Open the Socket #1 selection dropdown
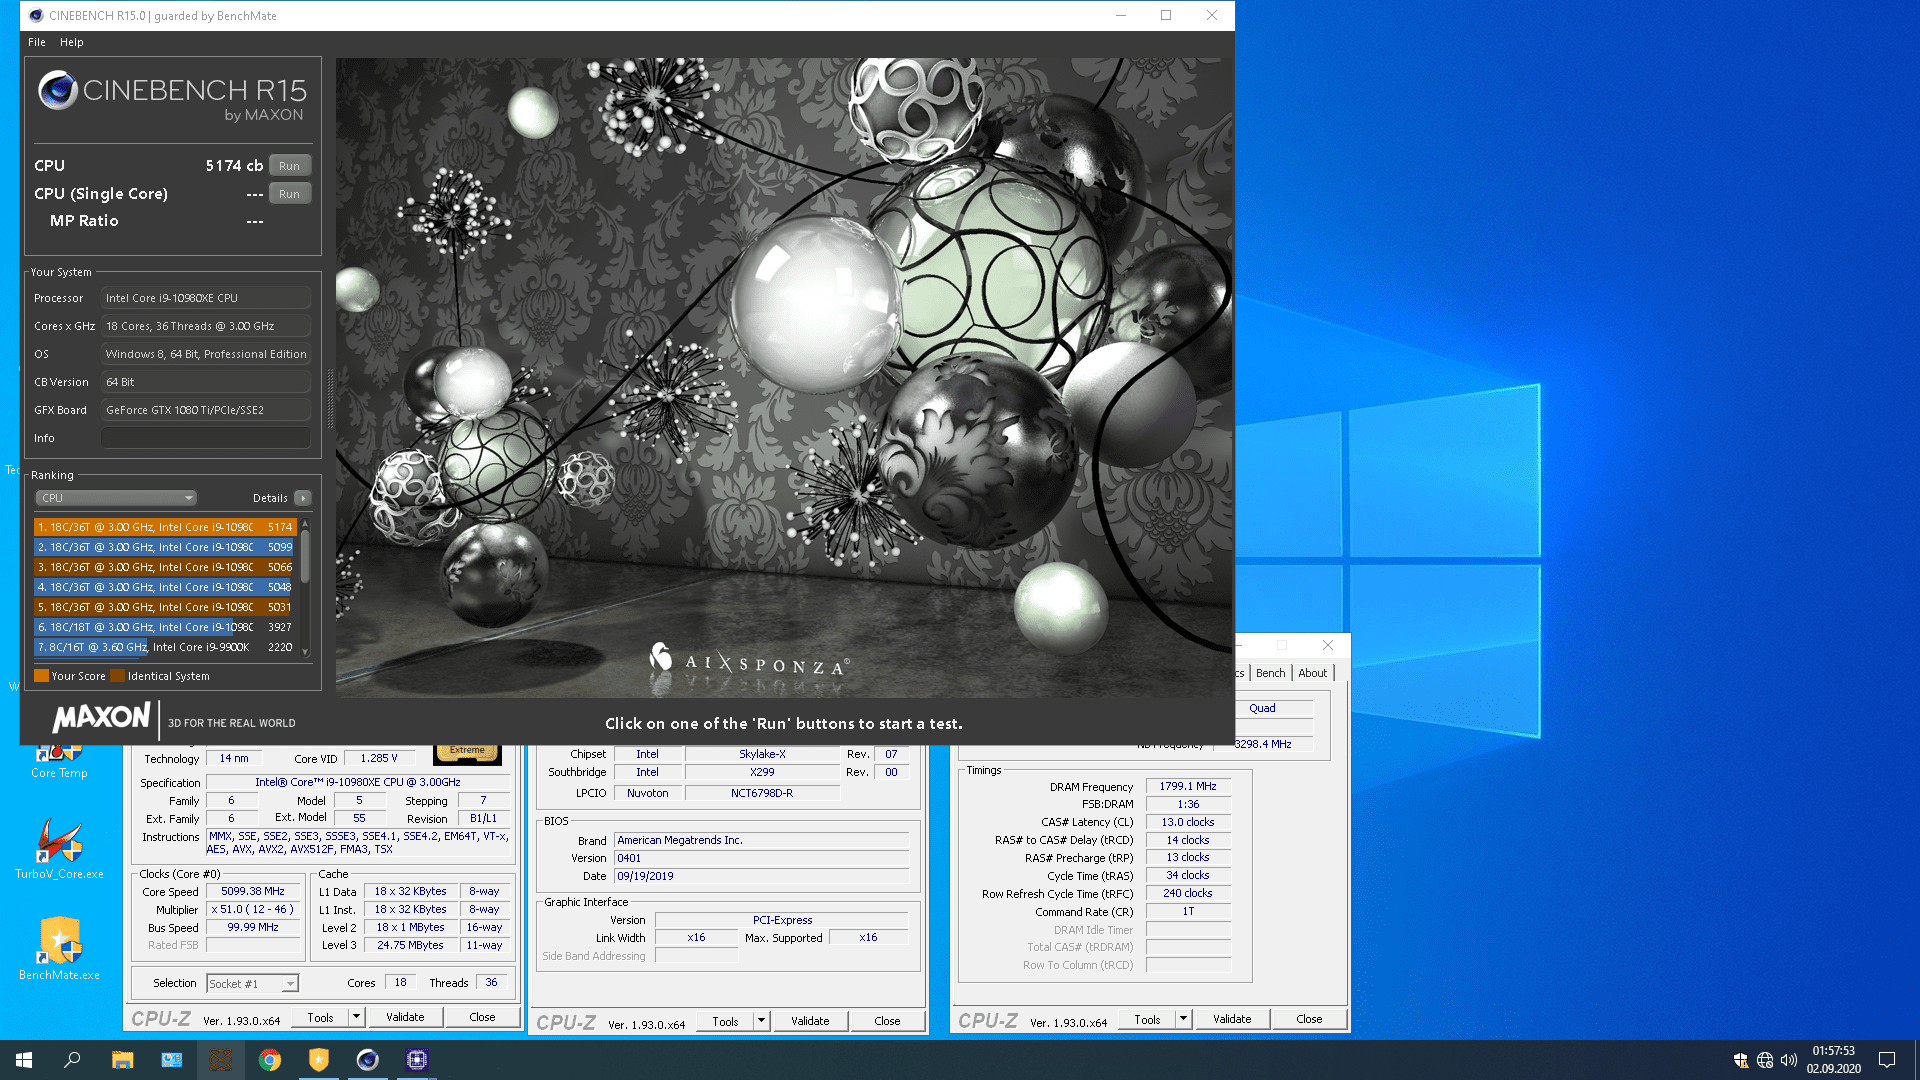The width and height of the screenshot is (1920, 1080). click(252, 984)
